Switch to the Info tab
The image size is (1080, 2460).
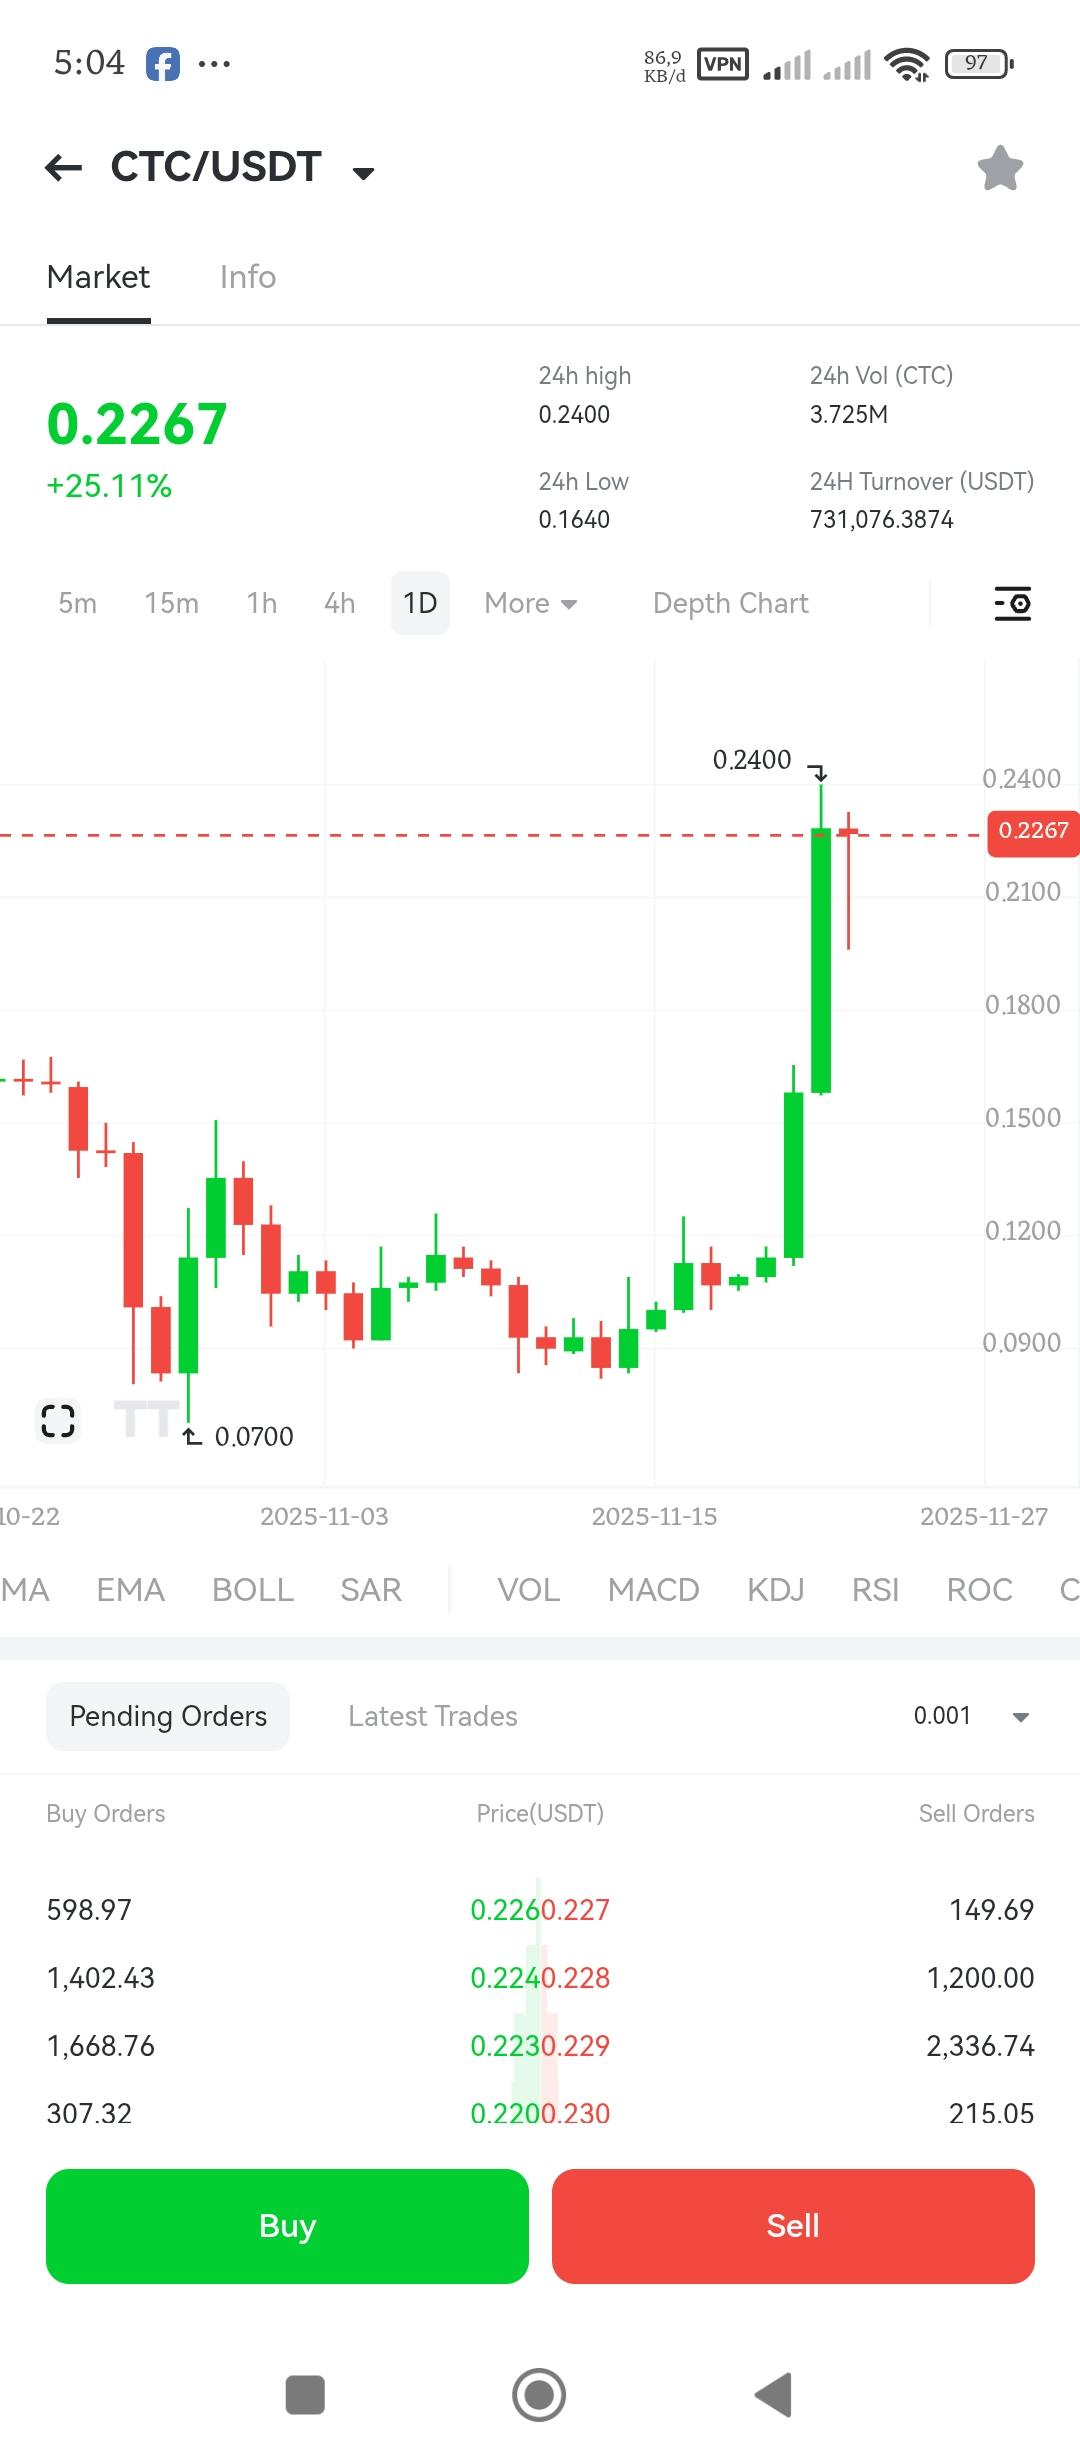click(x=247, y=277)
